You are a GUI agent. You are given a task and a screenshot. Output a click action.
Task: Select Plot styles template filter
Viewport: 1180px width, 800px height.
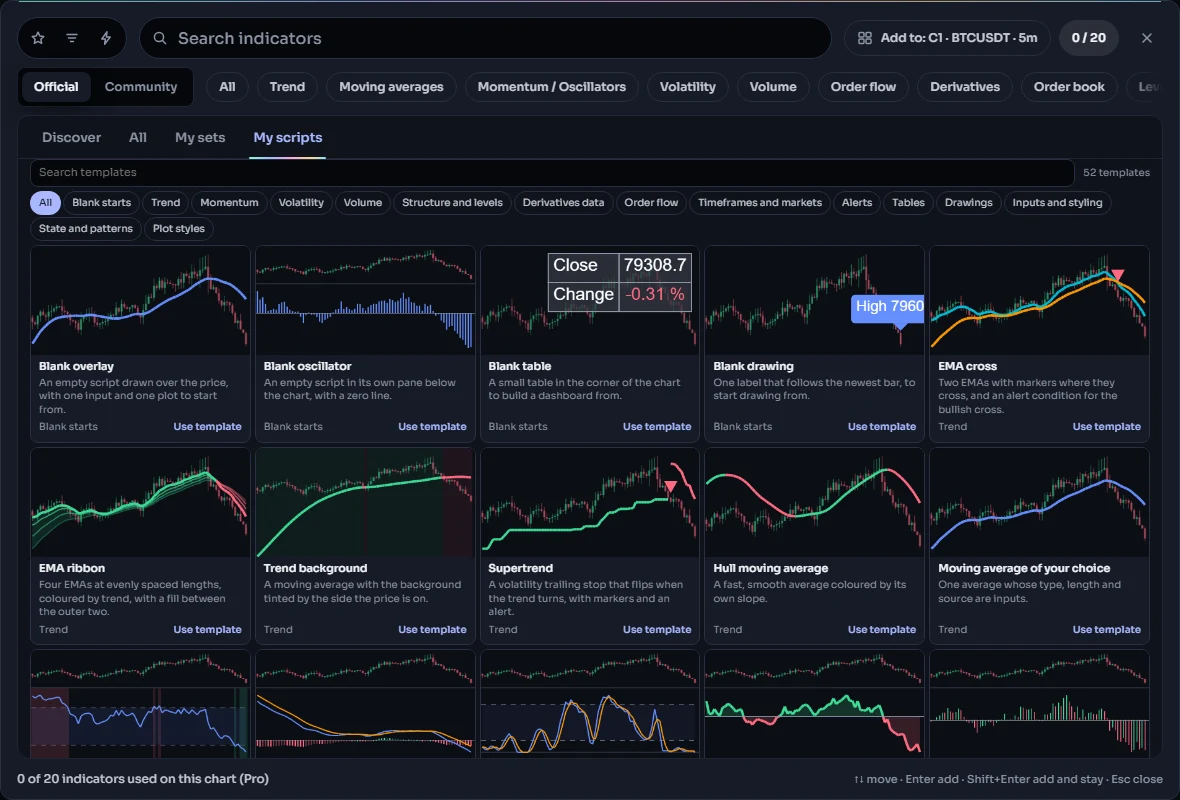pos(178,229)
